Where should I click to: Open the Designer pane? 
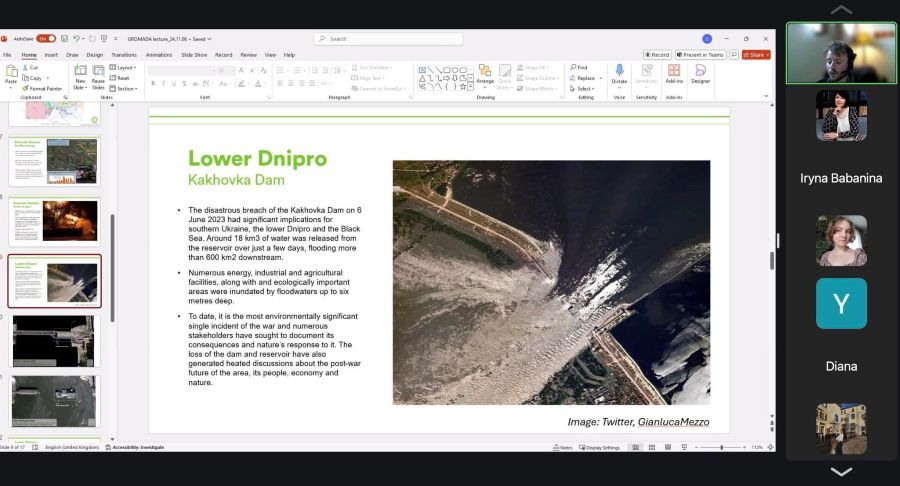point(700,73)
